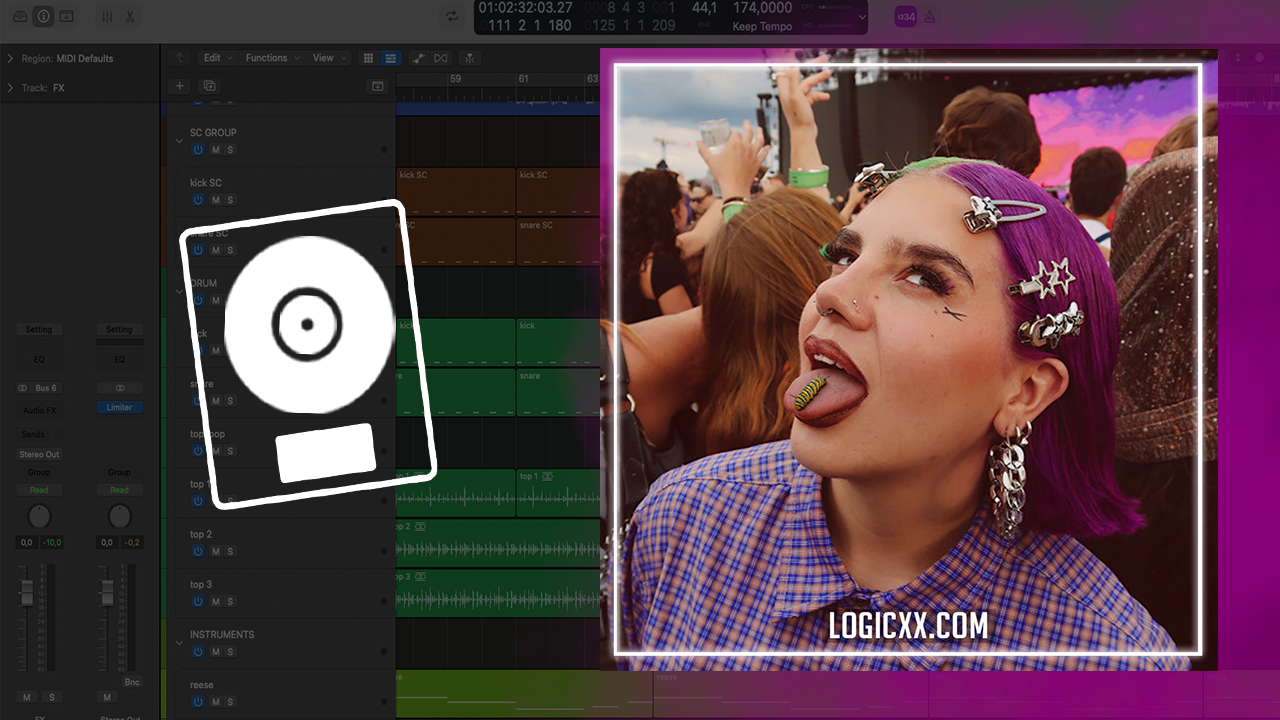This screenshot has height=720, width=1280.
Task: Open the Functions menu
Action: click(x=272, y=58)
